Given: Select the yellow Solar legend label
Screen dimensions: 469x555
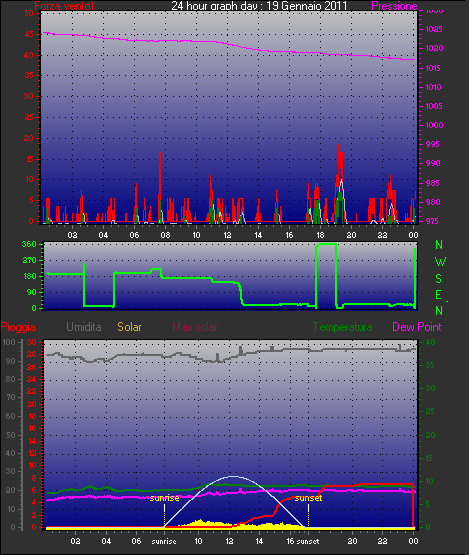Looking at the screenshot, I should (129, 327).
